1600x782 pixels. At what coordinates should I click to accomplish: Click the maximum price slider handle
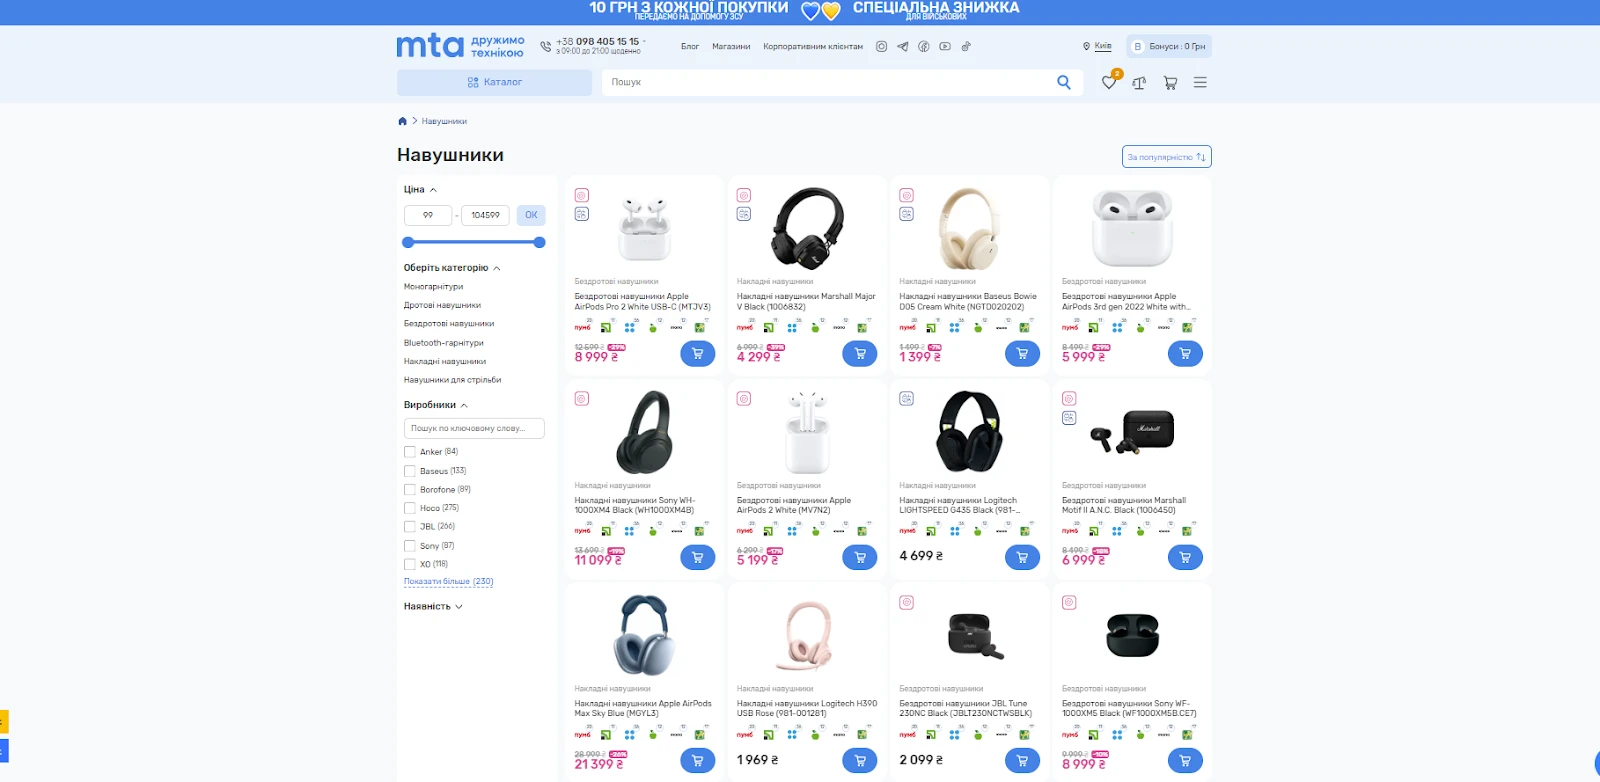[540, 242]
